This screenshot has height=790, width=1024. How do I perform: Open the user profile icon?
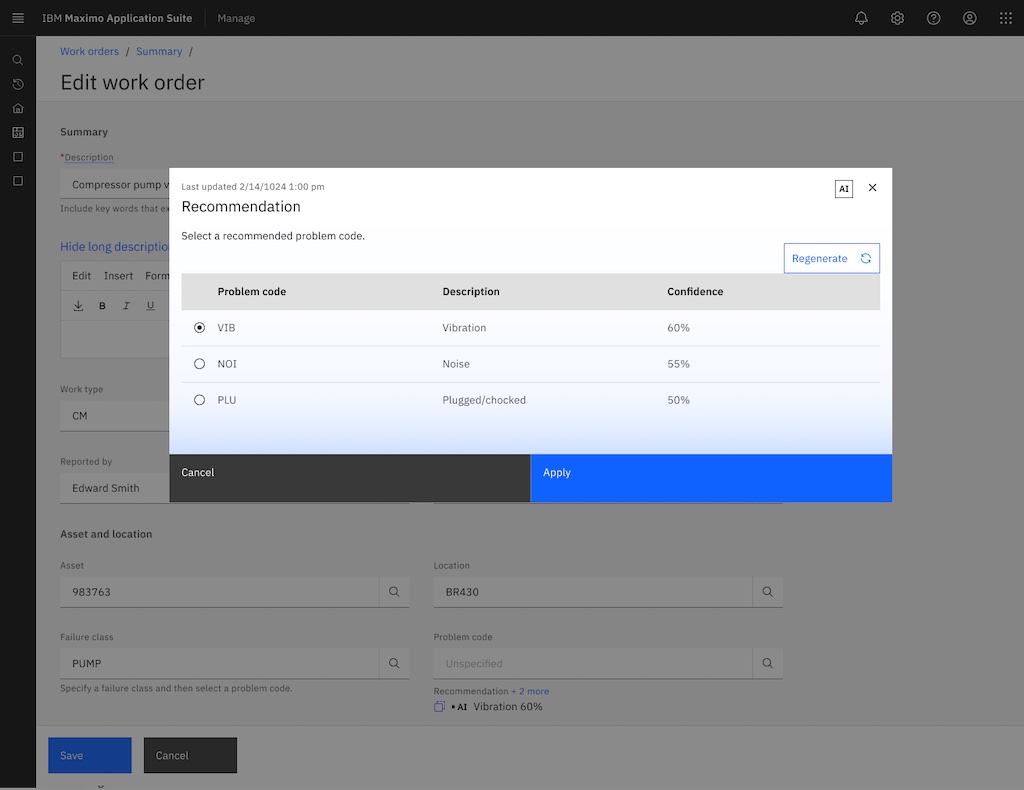point(969,17)
